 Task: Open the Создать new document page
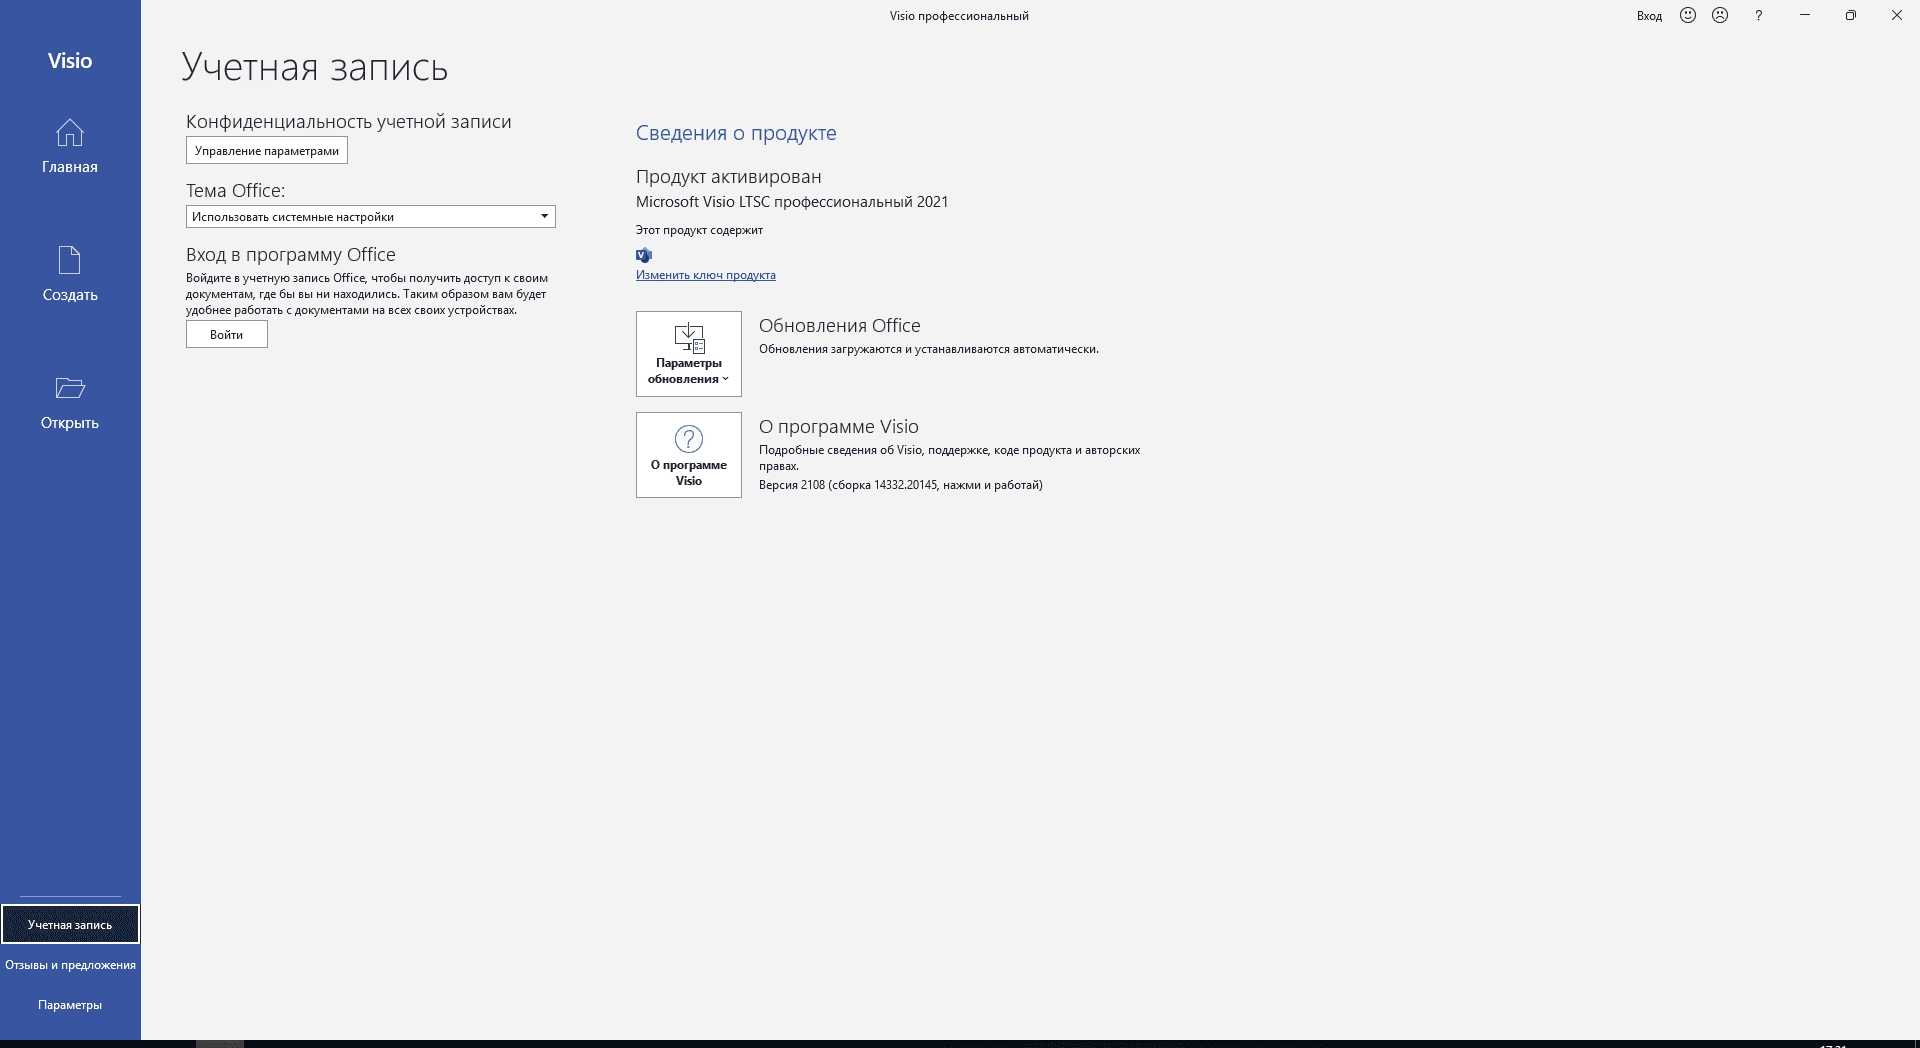70,274
